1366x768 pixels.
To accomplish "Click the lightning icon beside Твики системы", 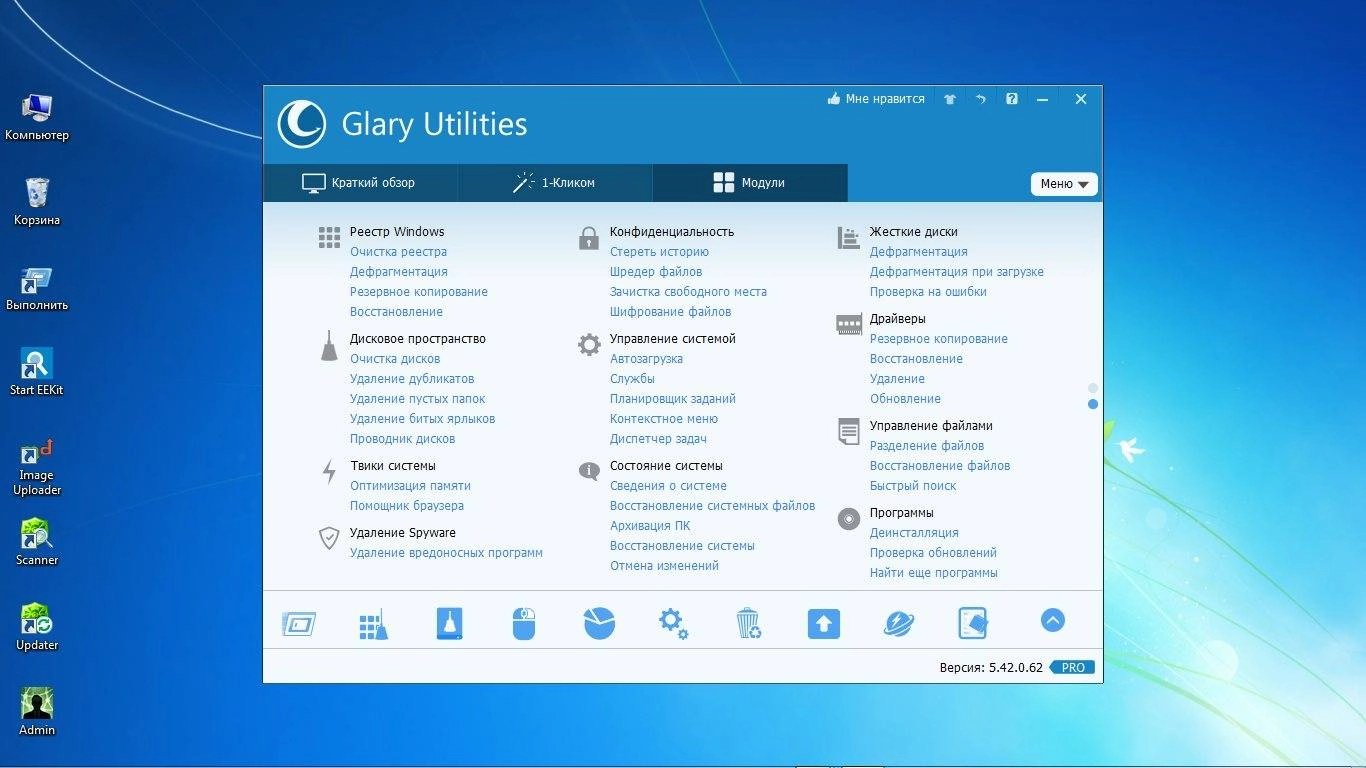I will (329, 471).
